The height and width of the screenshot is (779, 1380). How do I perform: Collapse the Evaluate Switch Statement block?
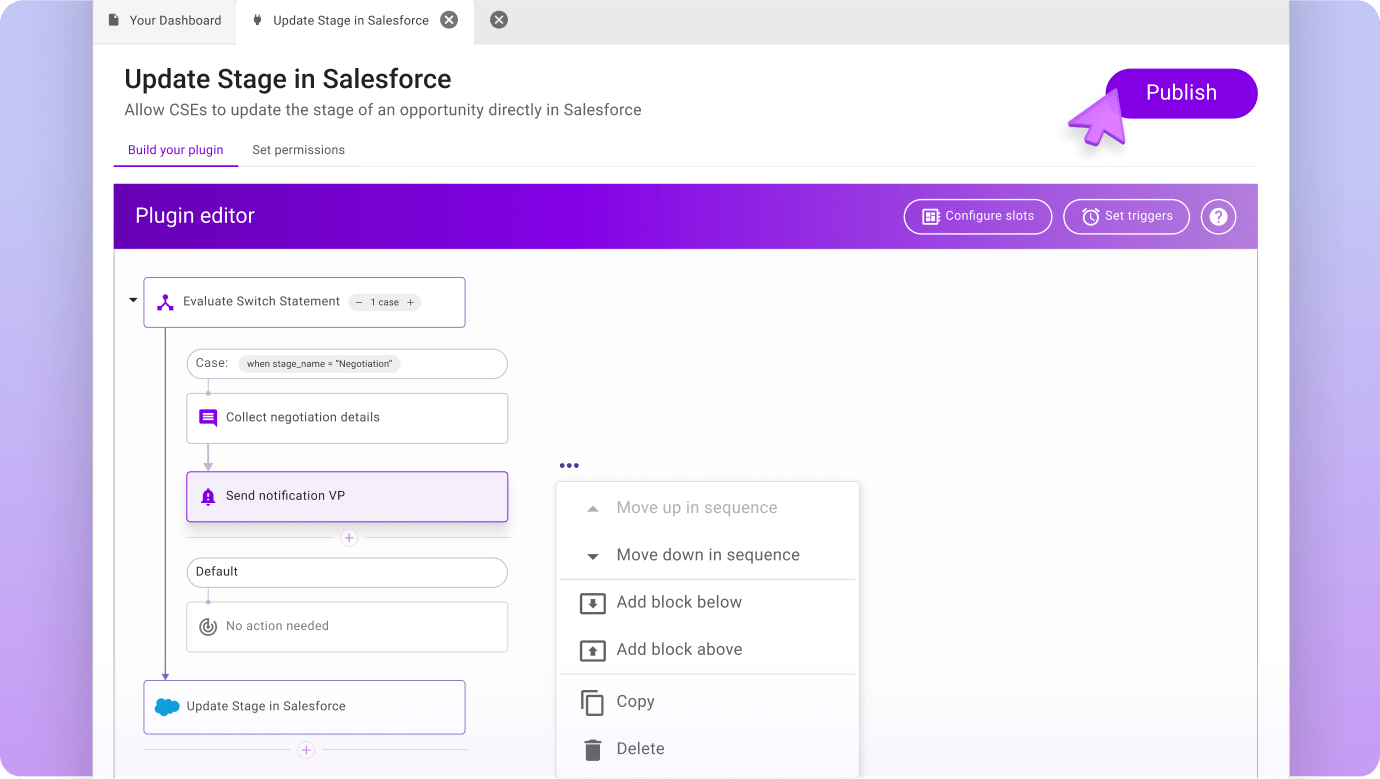[x=133, y=300]
